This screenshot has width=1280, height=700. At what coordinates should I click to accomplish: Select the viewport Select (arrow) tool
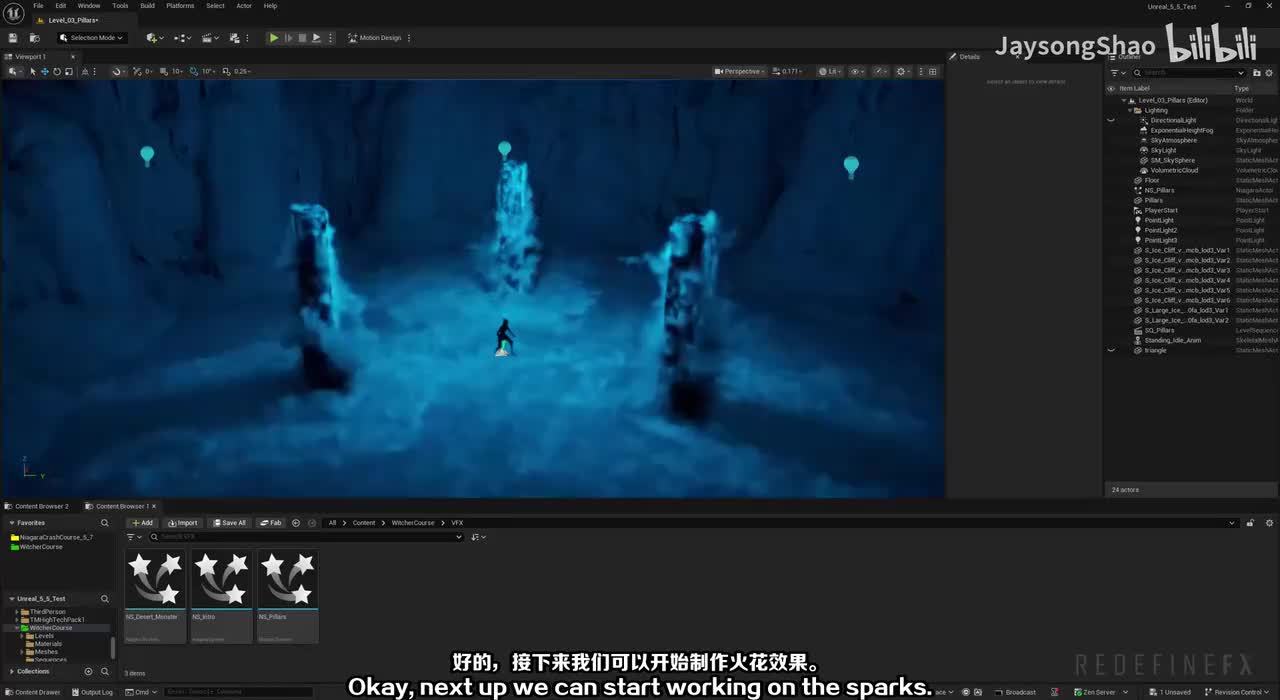click(32, 71)
